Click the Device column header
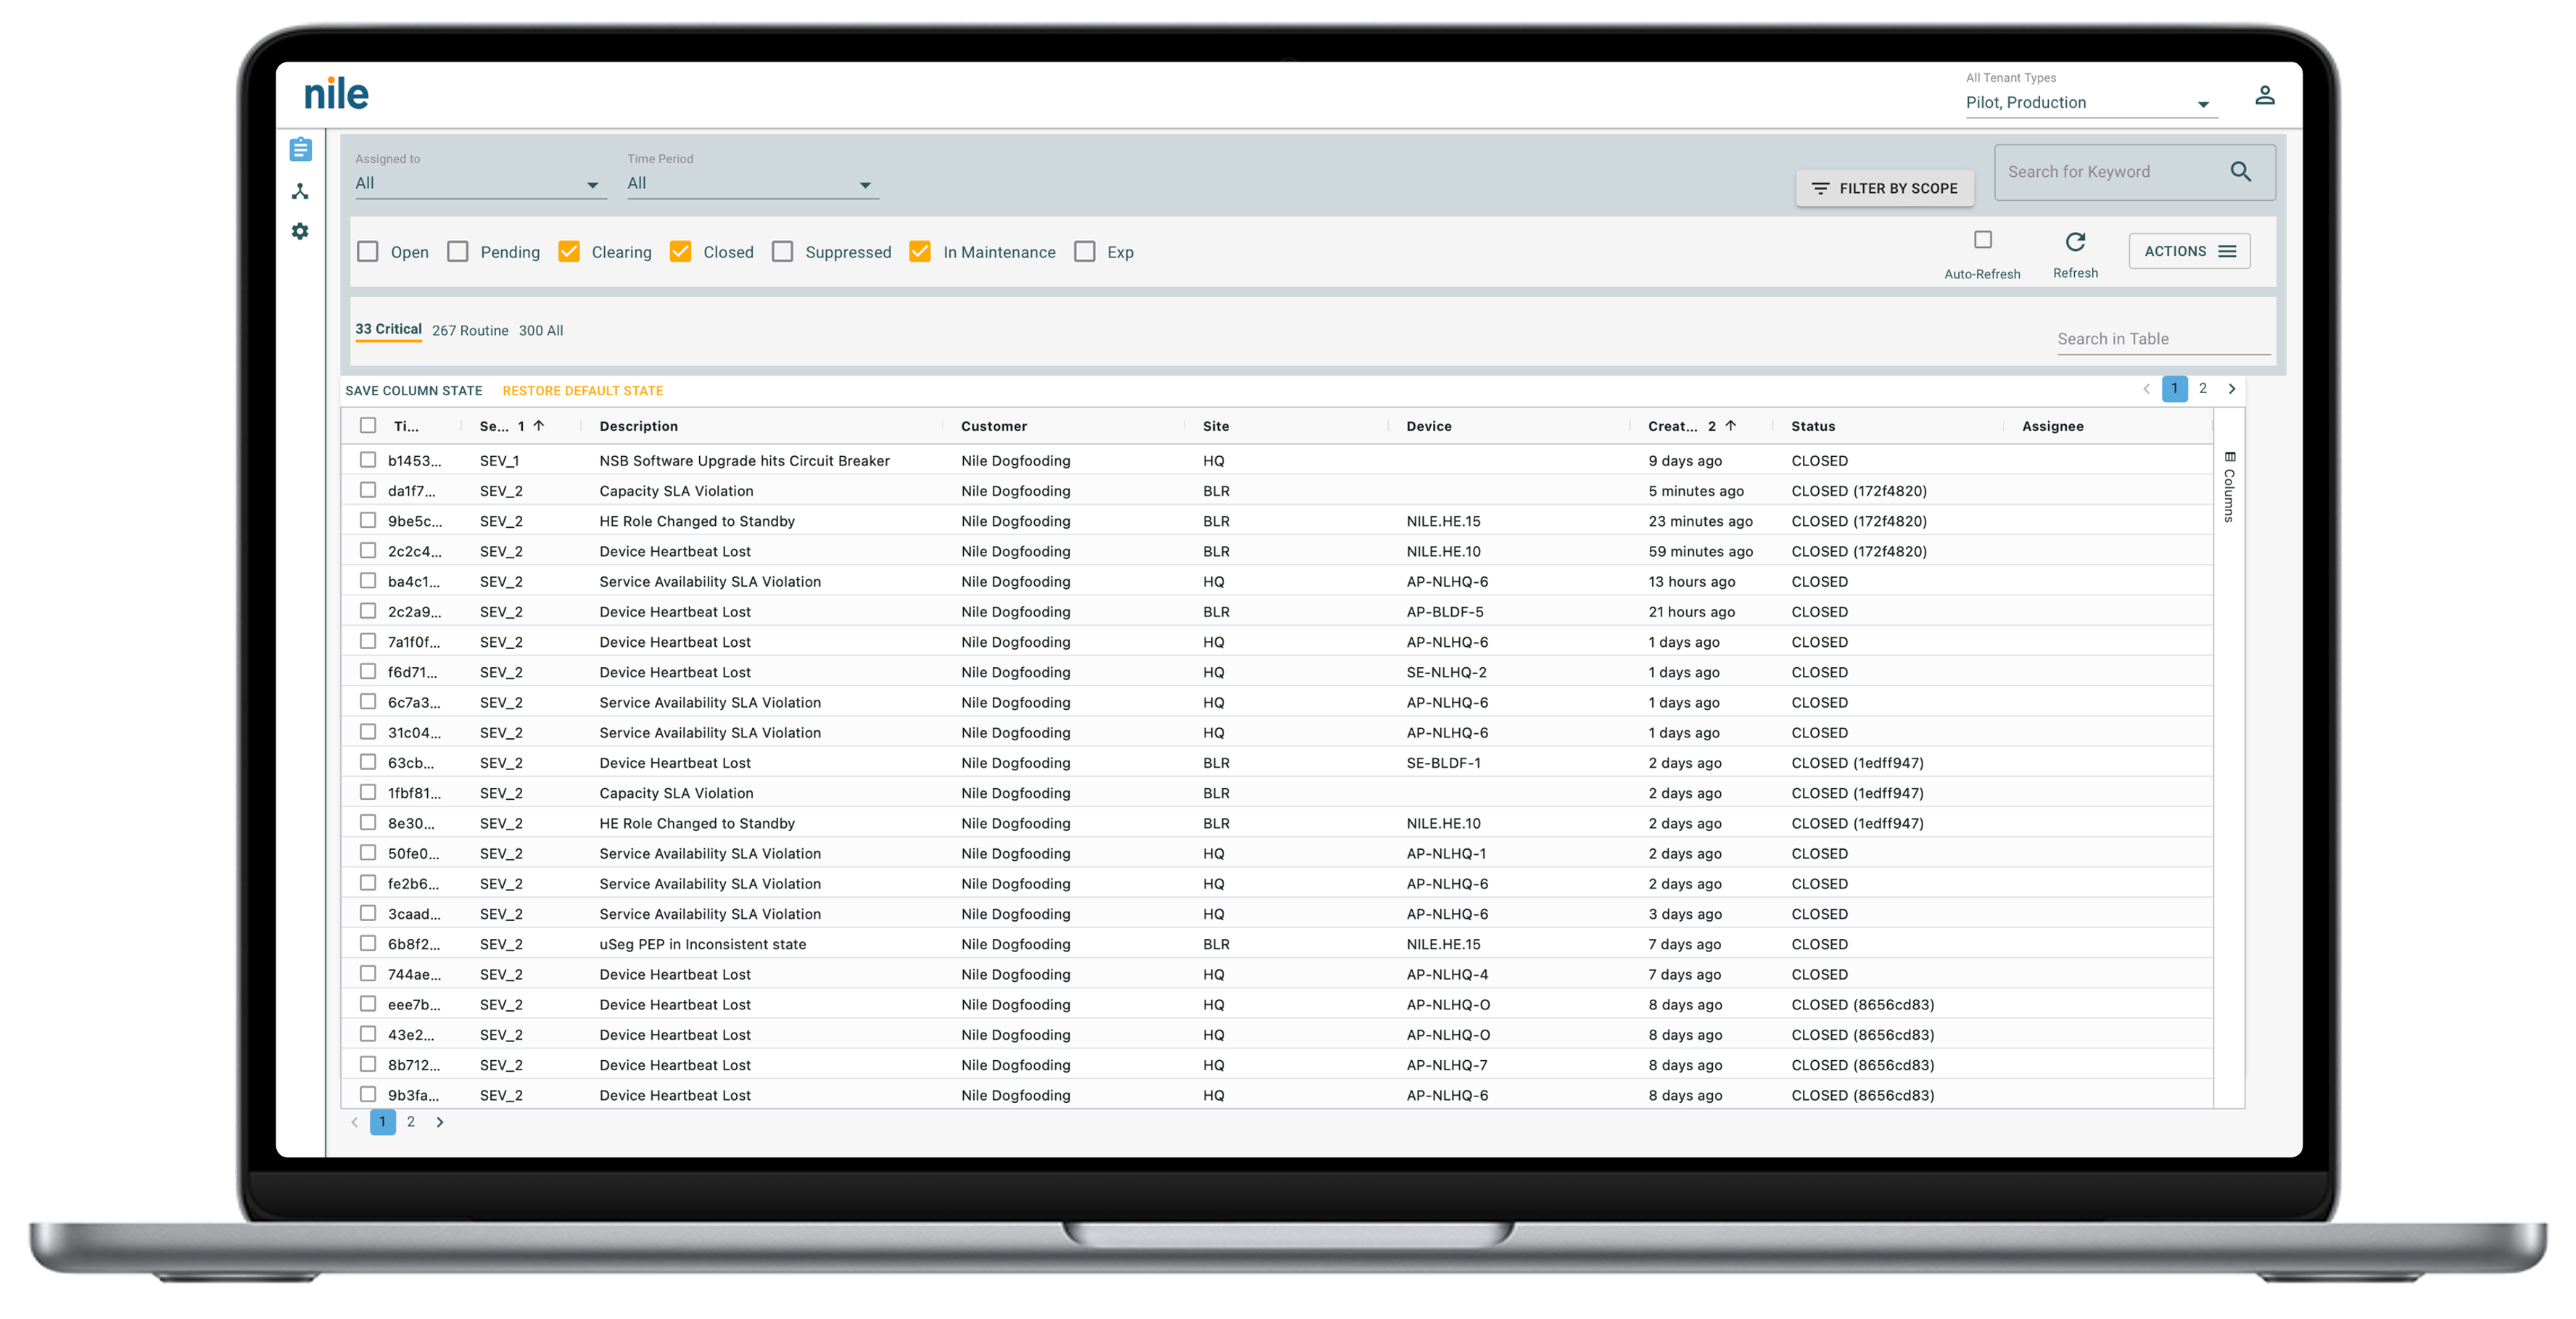Image resolution: width=2576 pixels, height=1319 pixels. click(x=1429, y=426)
